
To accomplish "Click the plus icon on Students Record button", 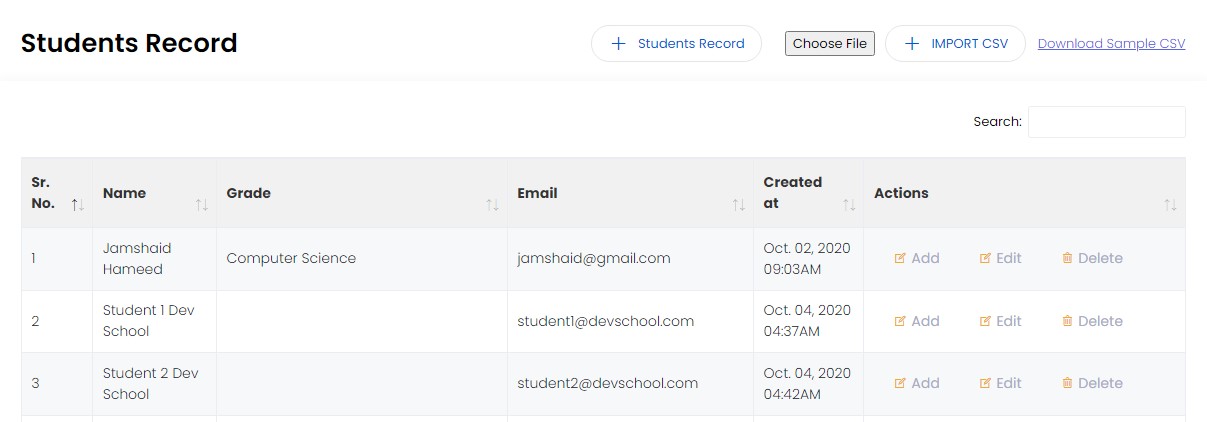I will click(x=618, y=44).
